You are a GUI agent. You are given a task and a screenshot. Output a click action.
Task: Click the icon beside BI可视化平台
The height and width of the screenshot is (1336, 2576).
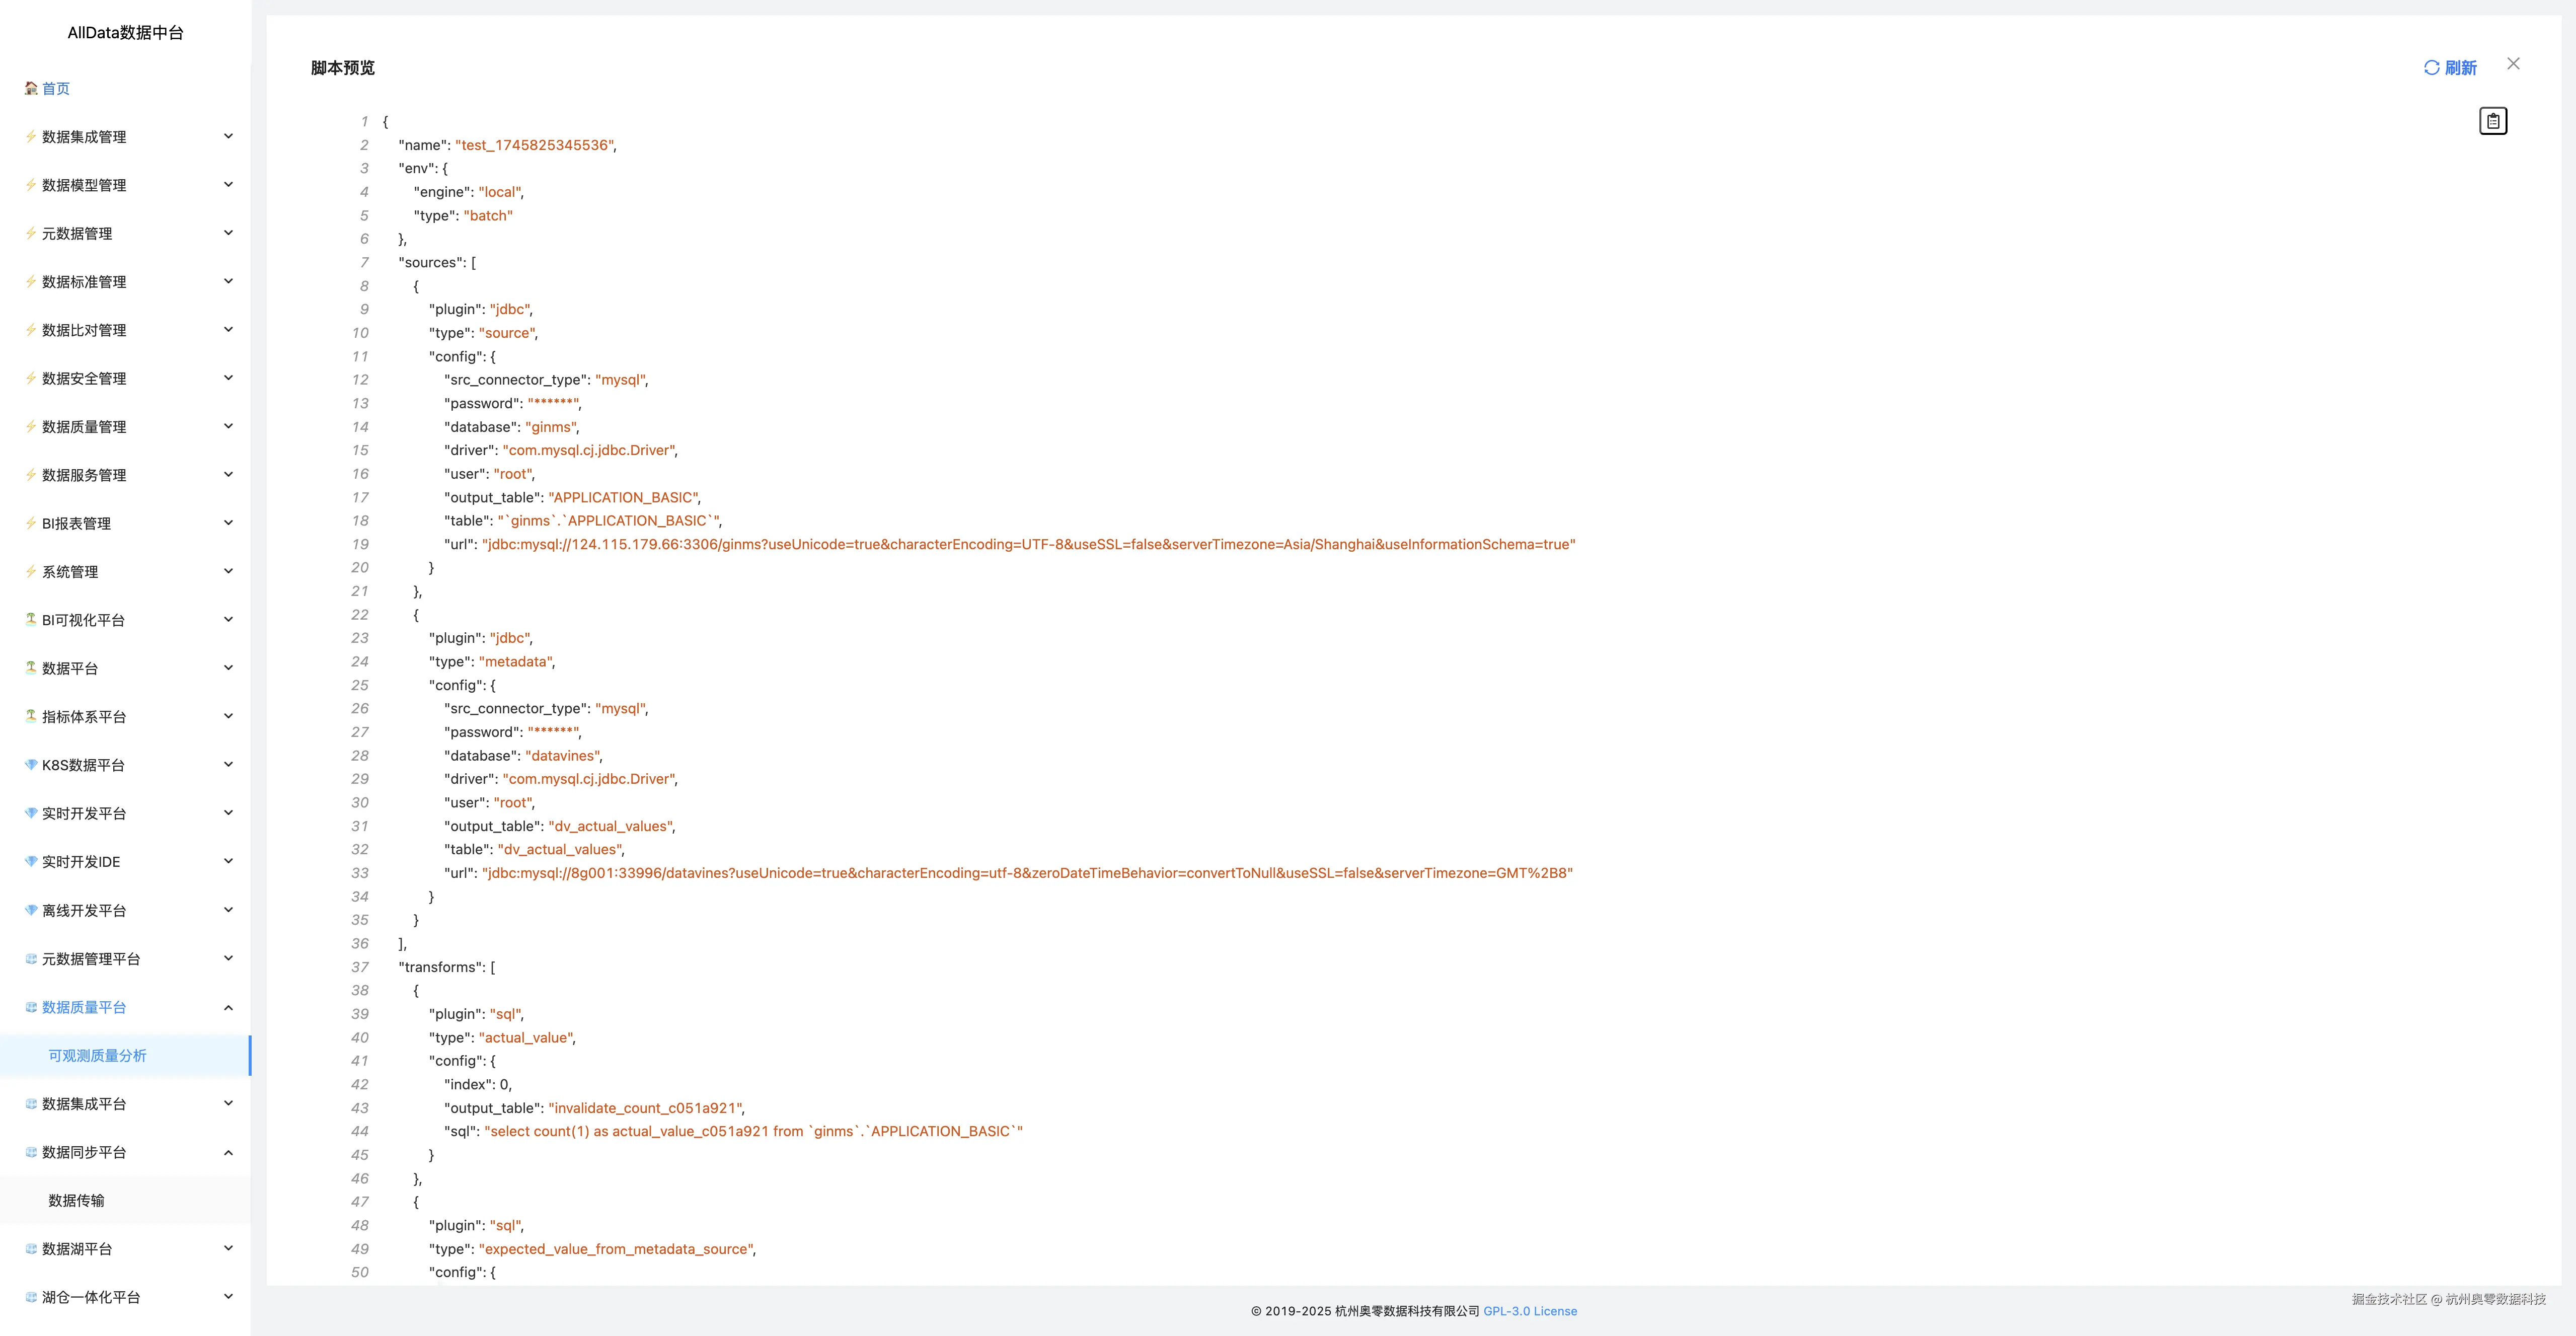coord(31,620)
